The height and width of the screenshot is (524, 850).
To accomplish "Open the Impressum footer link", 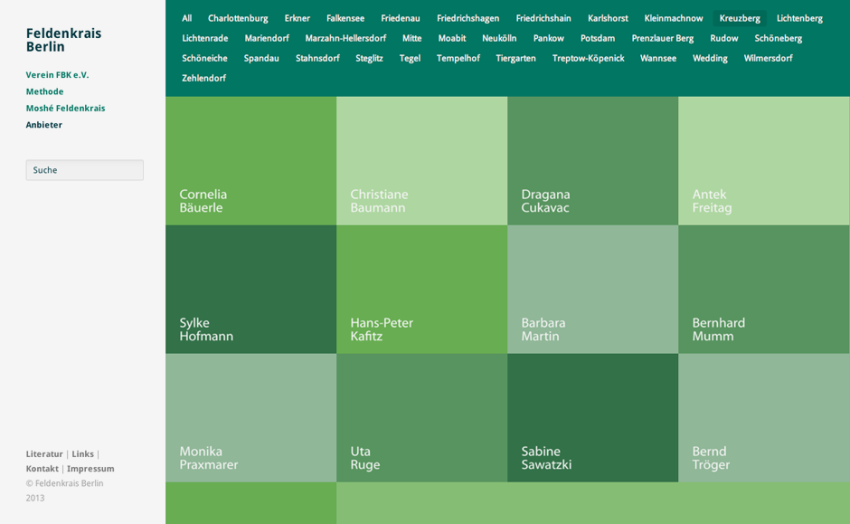I will pos(91,468).
